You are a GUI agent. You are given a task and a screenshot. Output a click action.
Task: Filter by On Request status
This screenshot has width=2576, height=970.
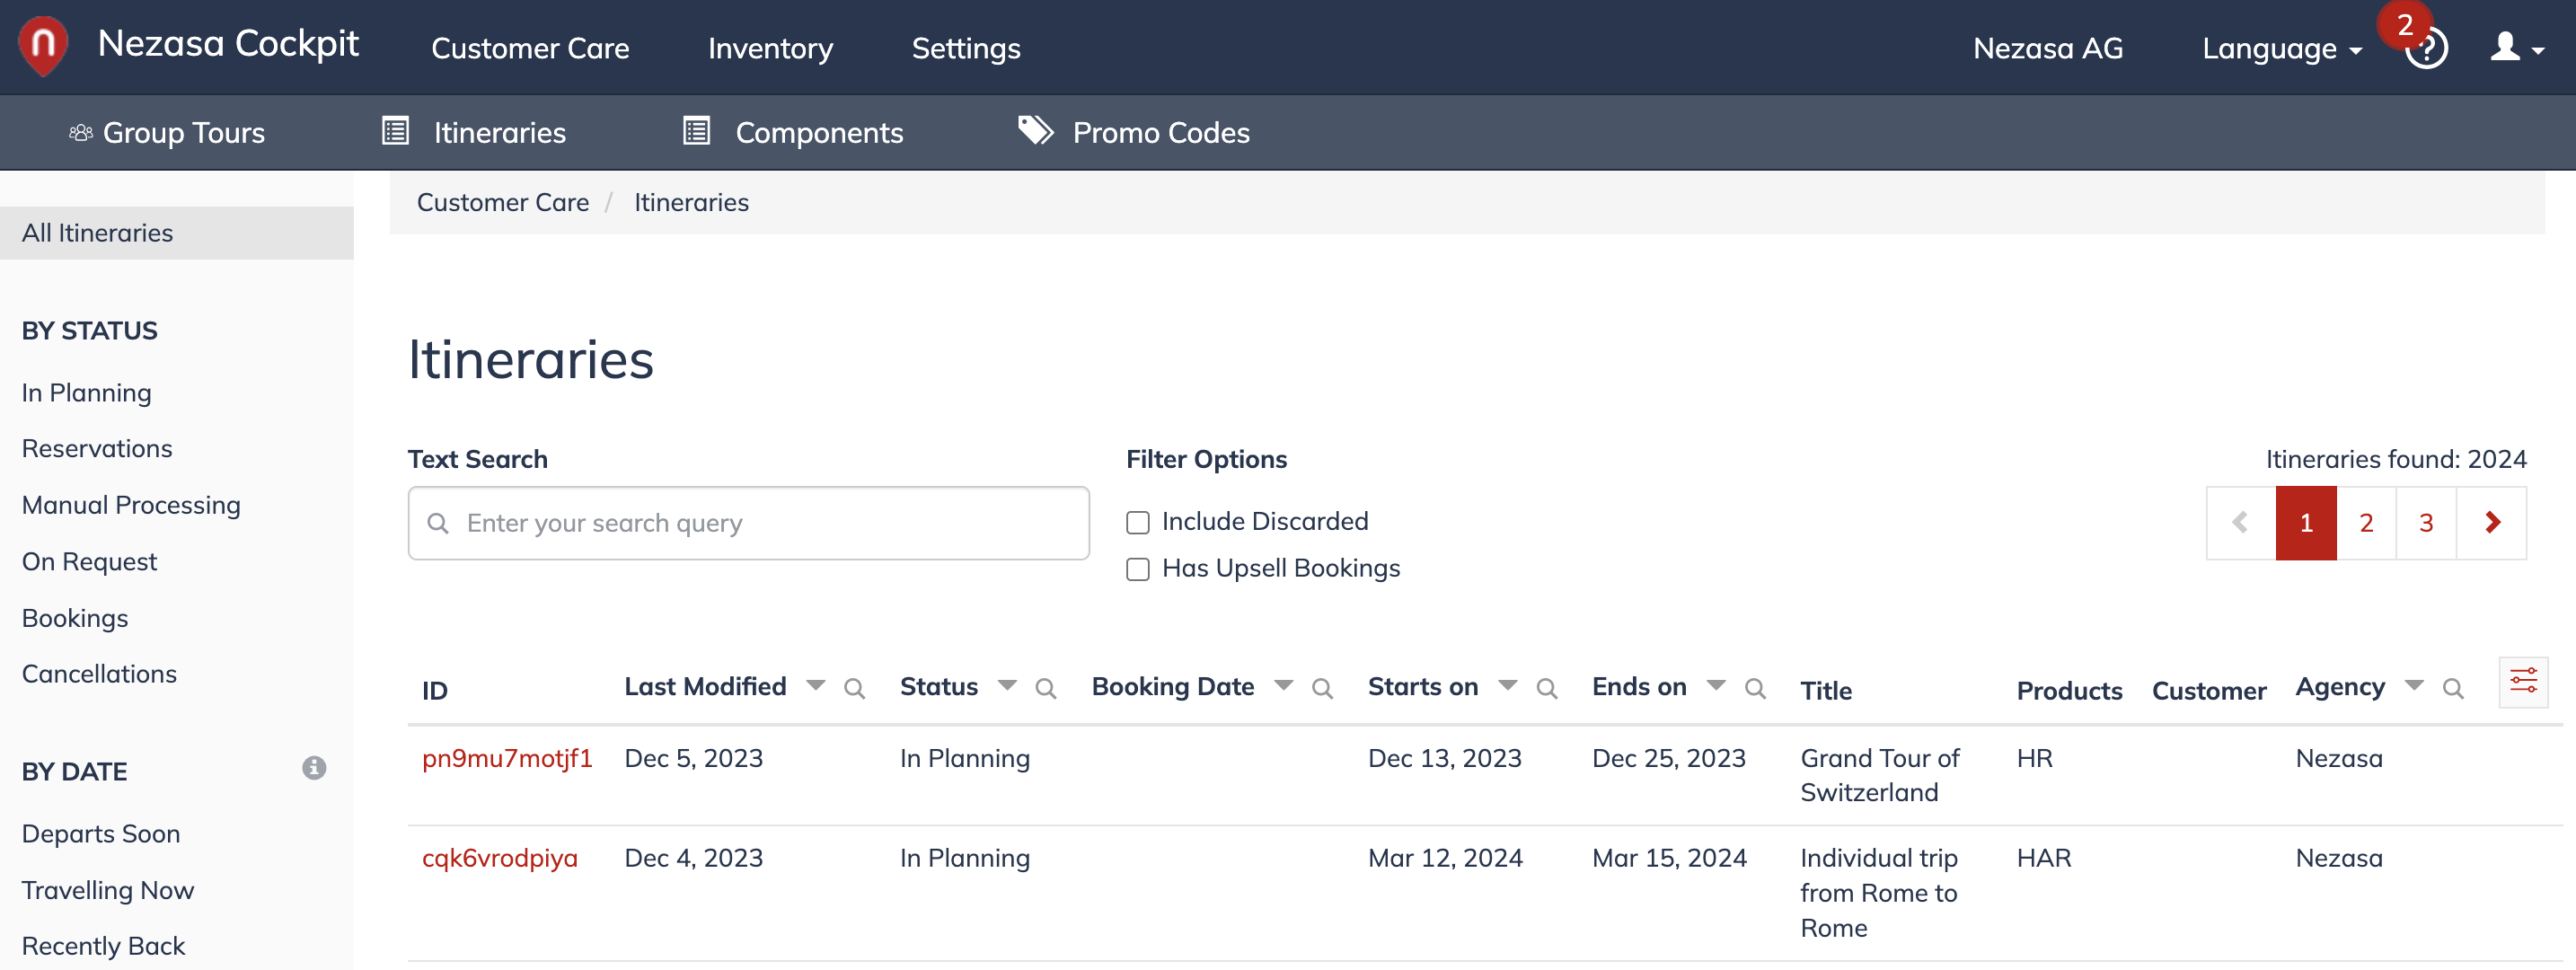point(90,562)
